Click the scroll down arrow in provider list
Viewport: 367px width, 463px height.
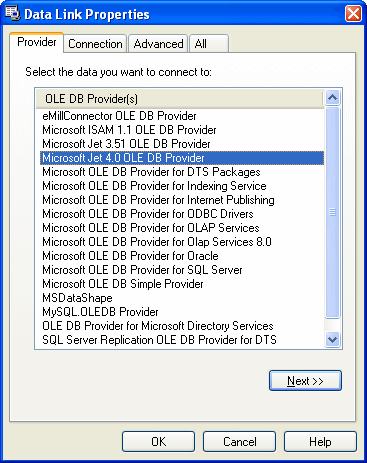point(332,340)
